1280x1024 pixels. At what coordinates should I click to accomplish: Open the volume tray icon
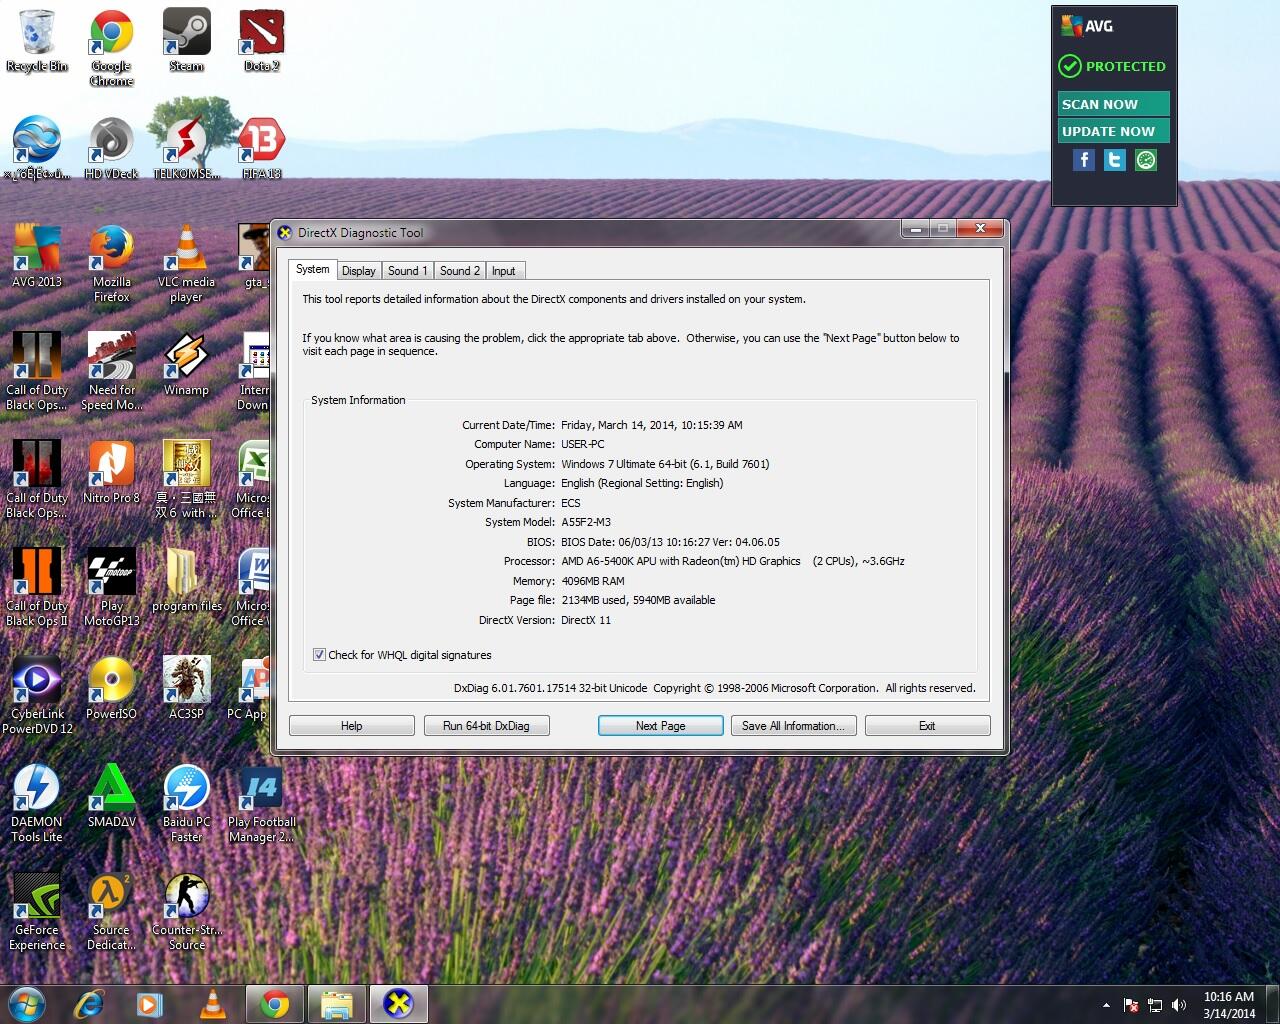point(1179,1005)
